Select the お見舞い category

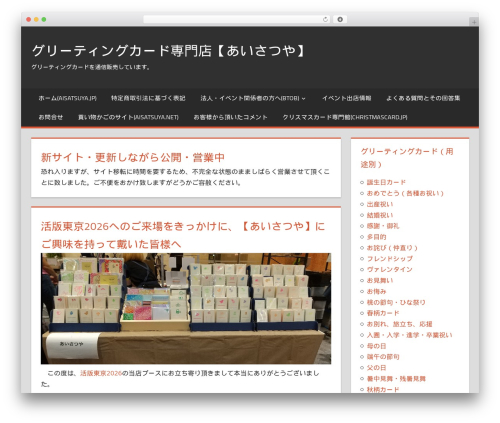[380, 280]
